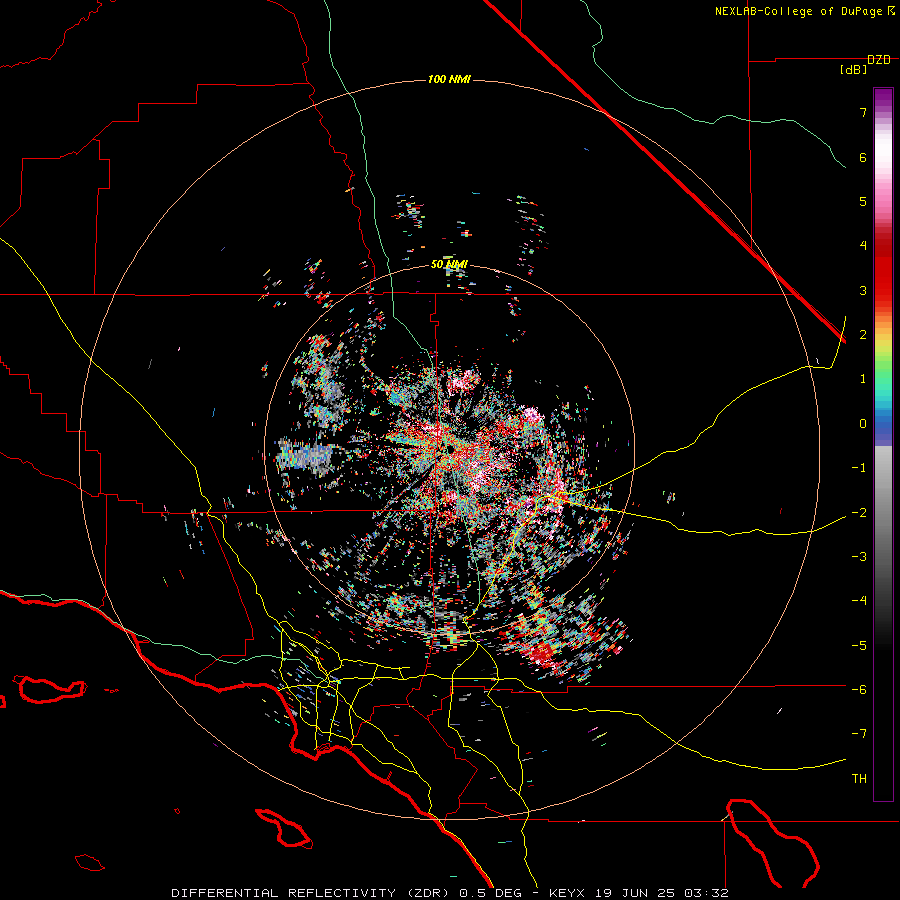Image resolution: width=900 pixels, height=900 pixels.
Task: Click the TH label below the color scale
Action: 859,779
